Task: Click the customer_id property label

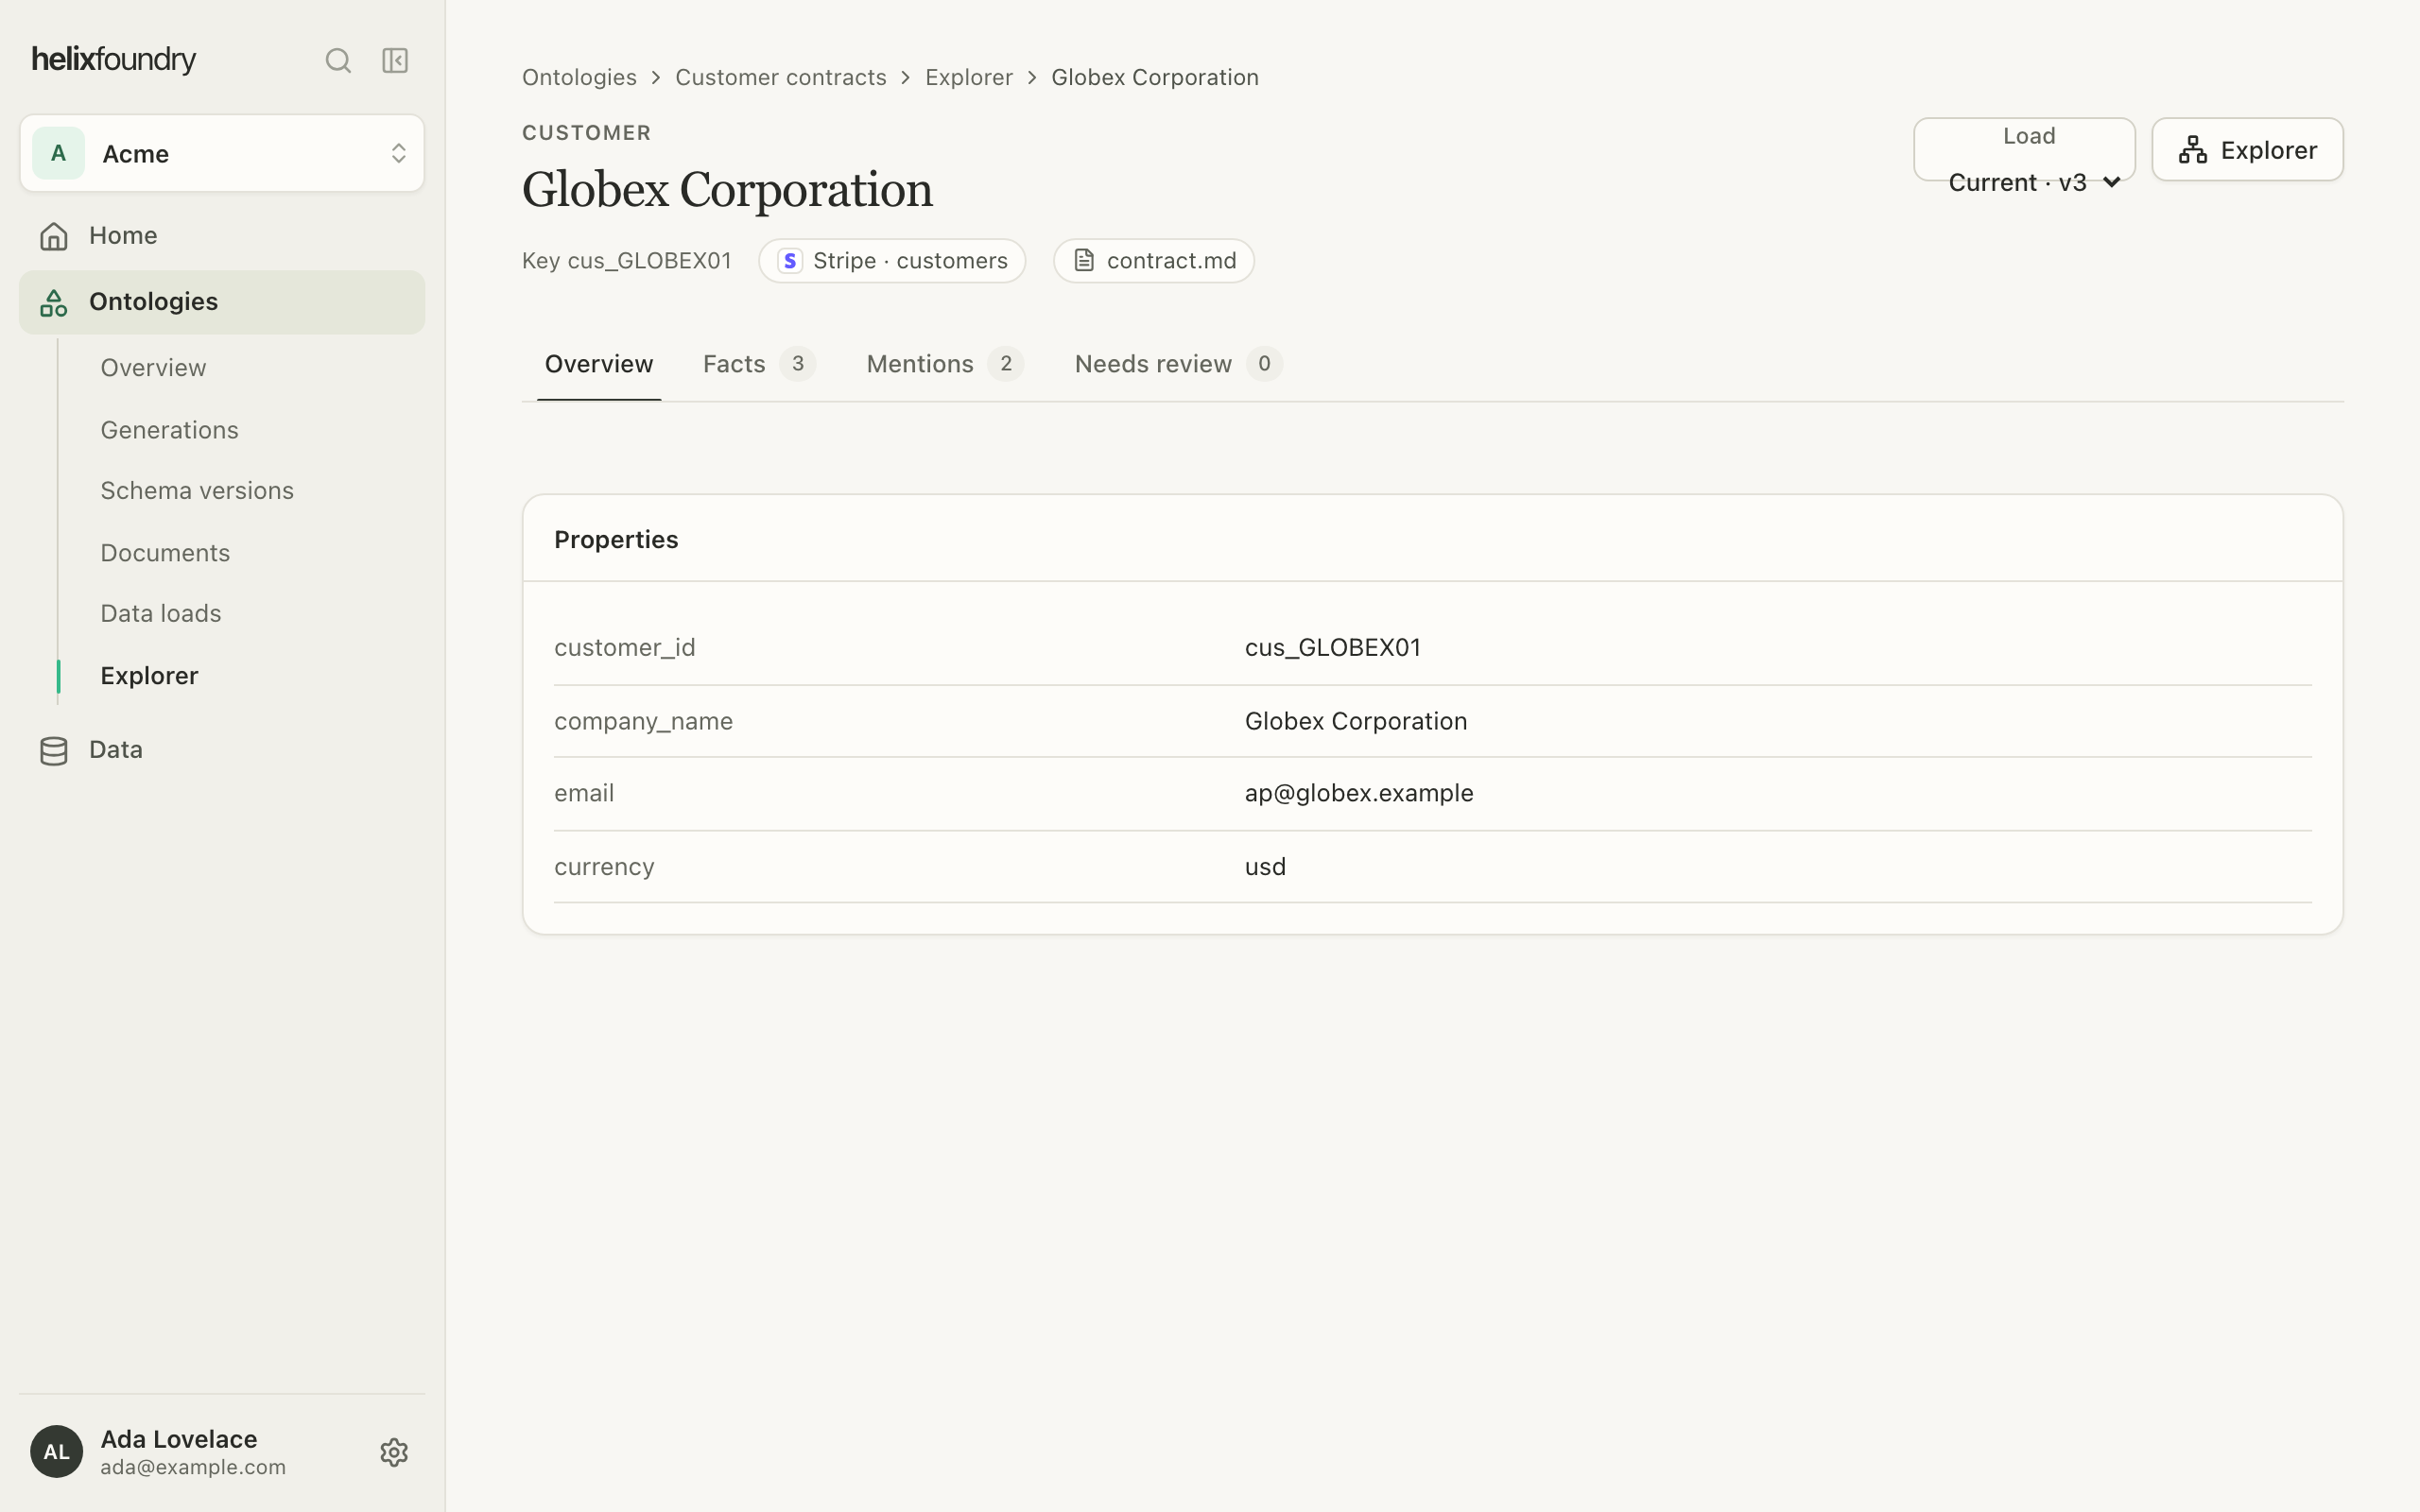Action: pos(625,648)
